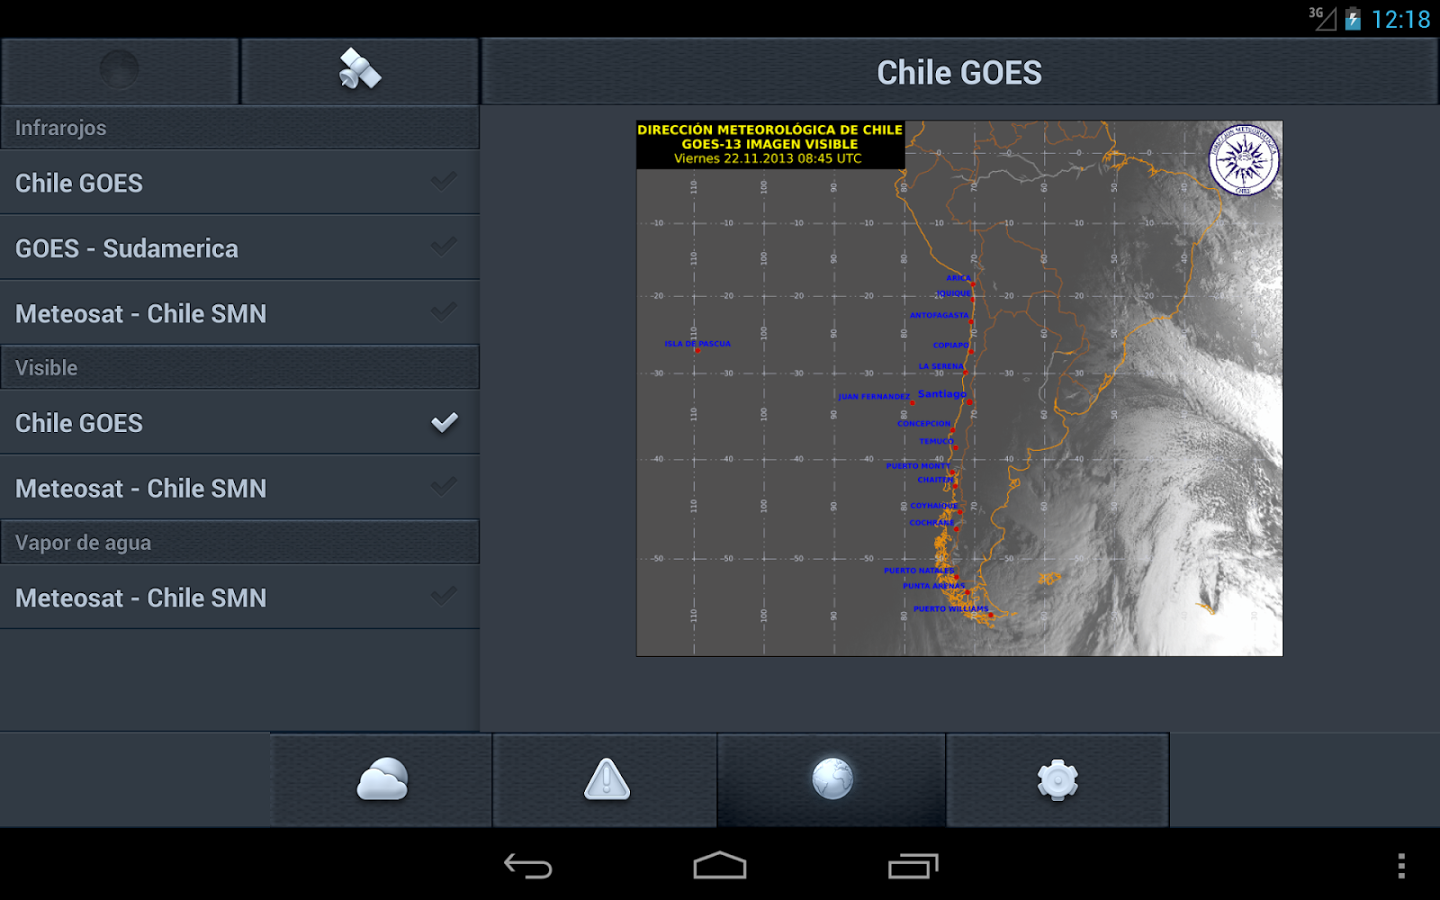
Task: Select the globe maps icon in bottom bar
Action: tap(832, 780)
